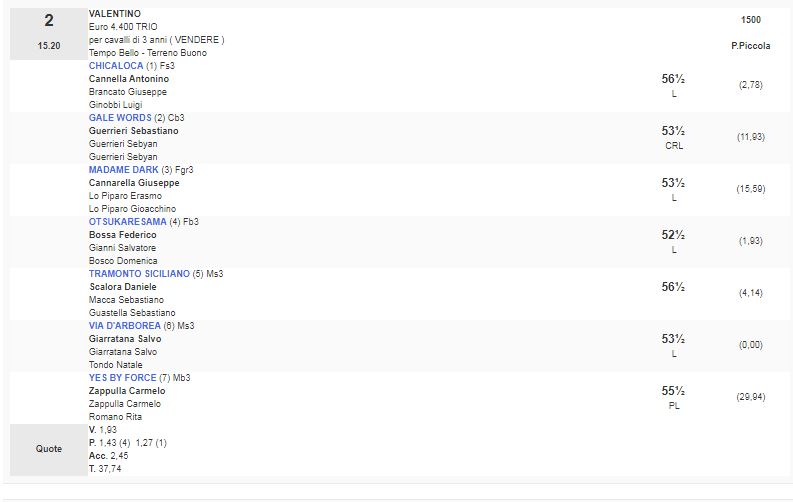Select jockey Cannarella Giuseppe
This screenshot has height=502, width=793.
pyautogui.click(x=134, y=183)
